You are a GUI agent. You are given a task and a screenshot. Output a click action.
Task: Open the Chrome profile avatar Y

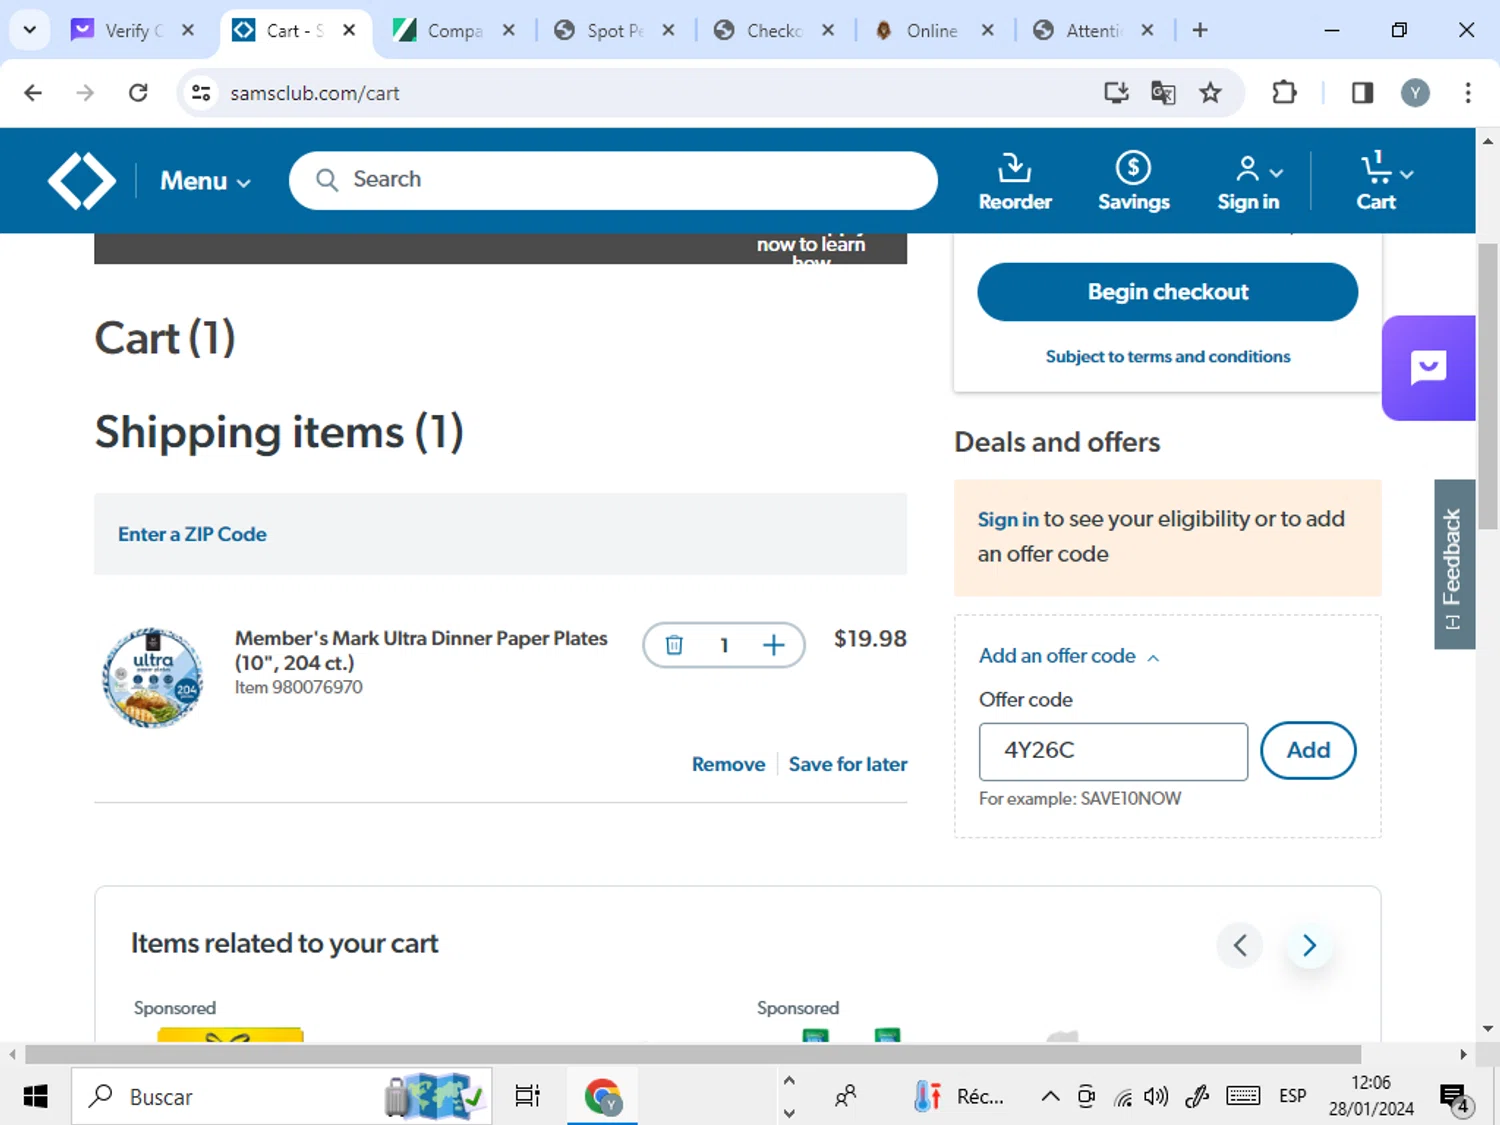tap(1414, 93)
